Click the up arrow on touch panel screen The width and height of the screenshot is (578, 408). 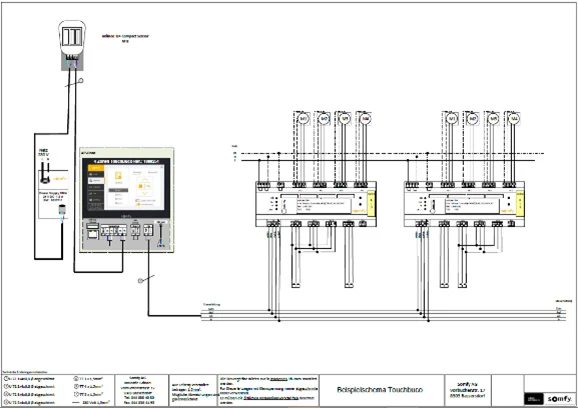tap(144, 179)
